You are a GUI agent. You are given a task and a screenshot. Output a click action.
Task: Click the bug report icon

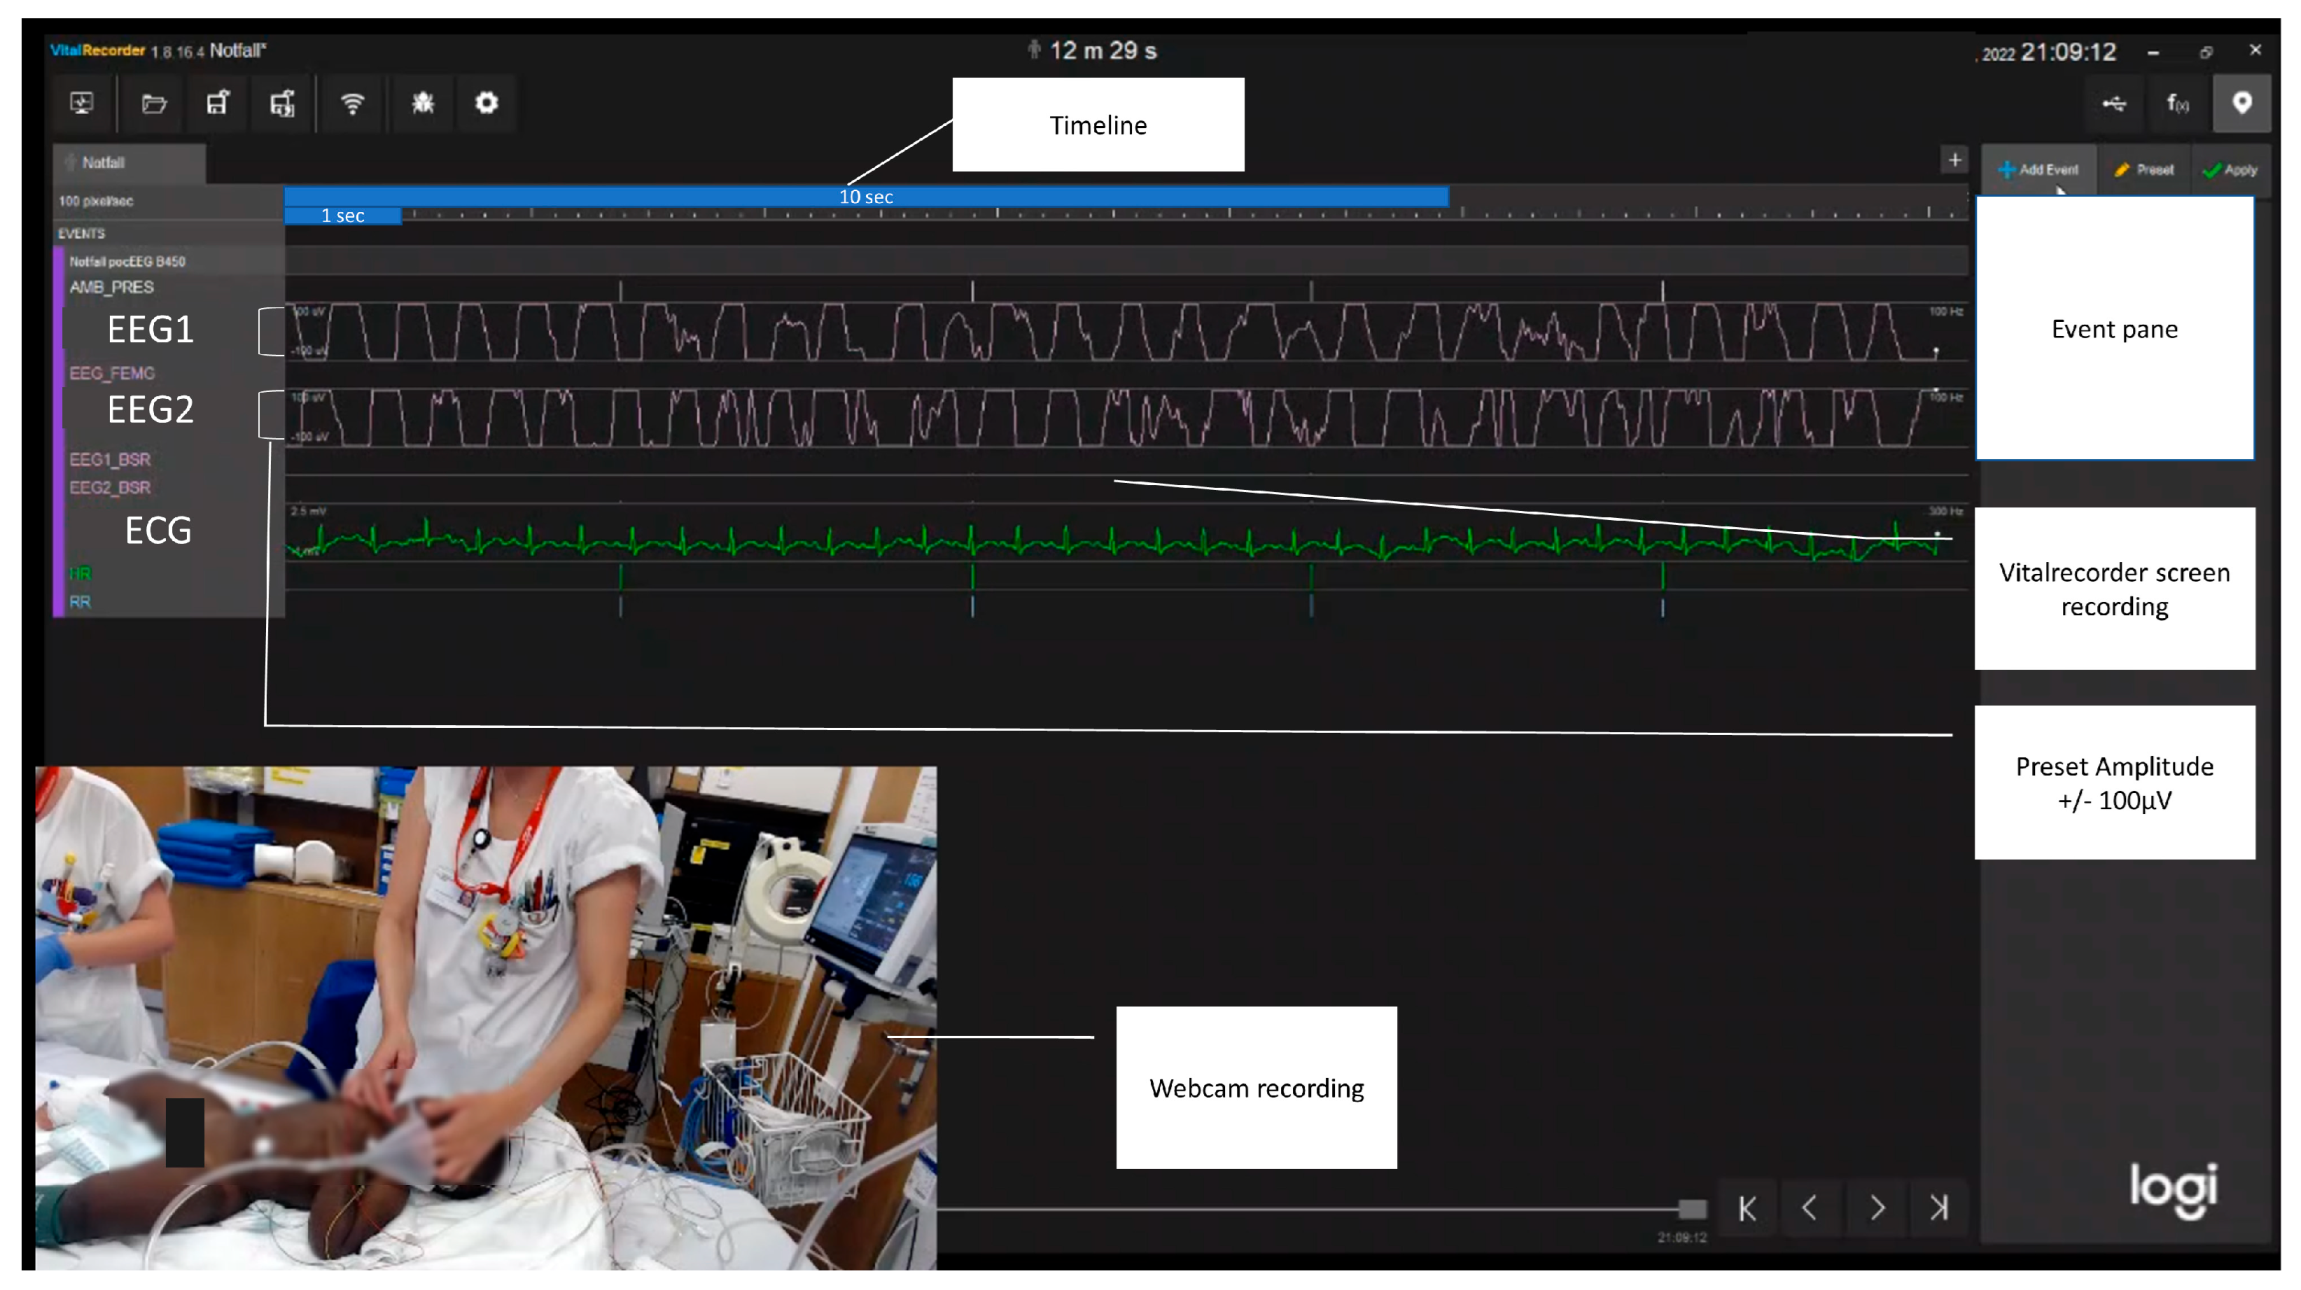[423, 103]
